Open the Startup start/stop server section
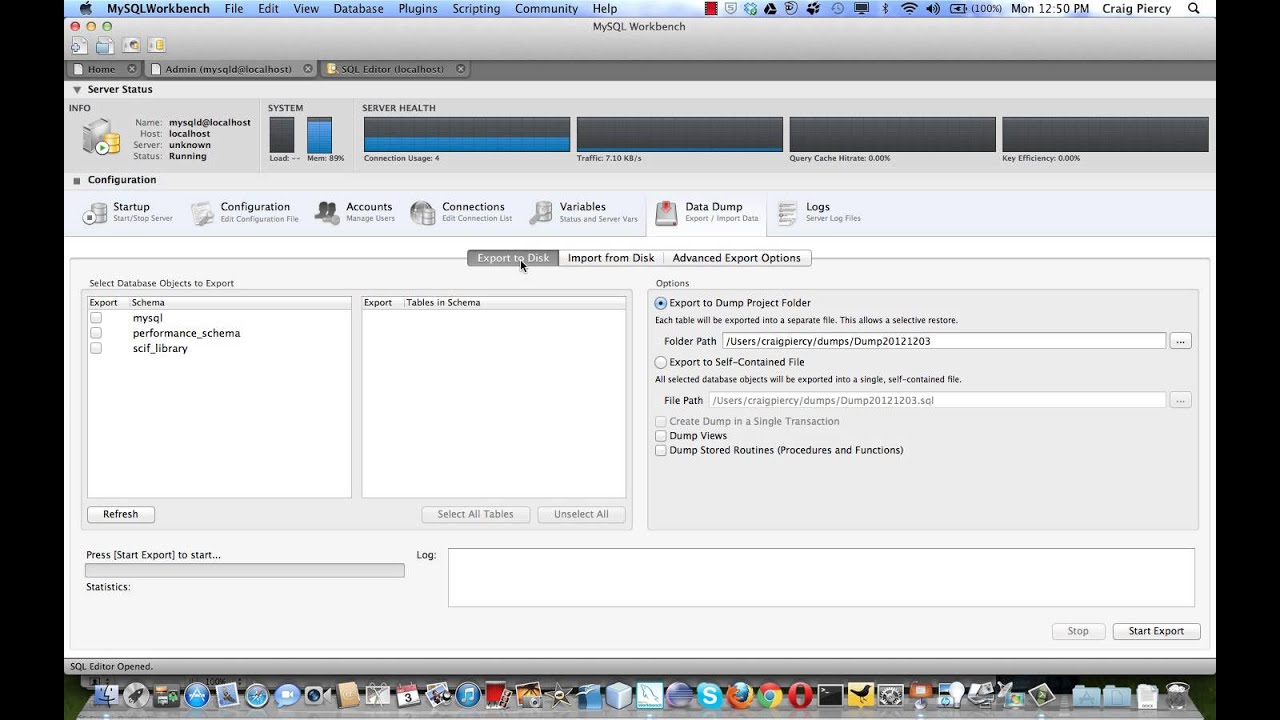 [x=128, y=212]
